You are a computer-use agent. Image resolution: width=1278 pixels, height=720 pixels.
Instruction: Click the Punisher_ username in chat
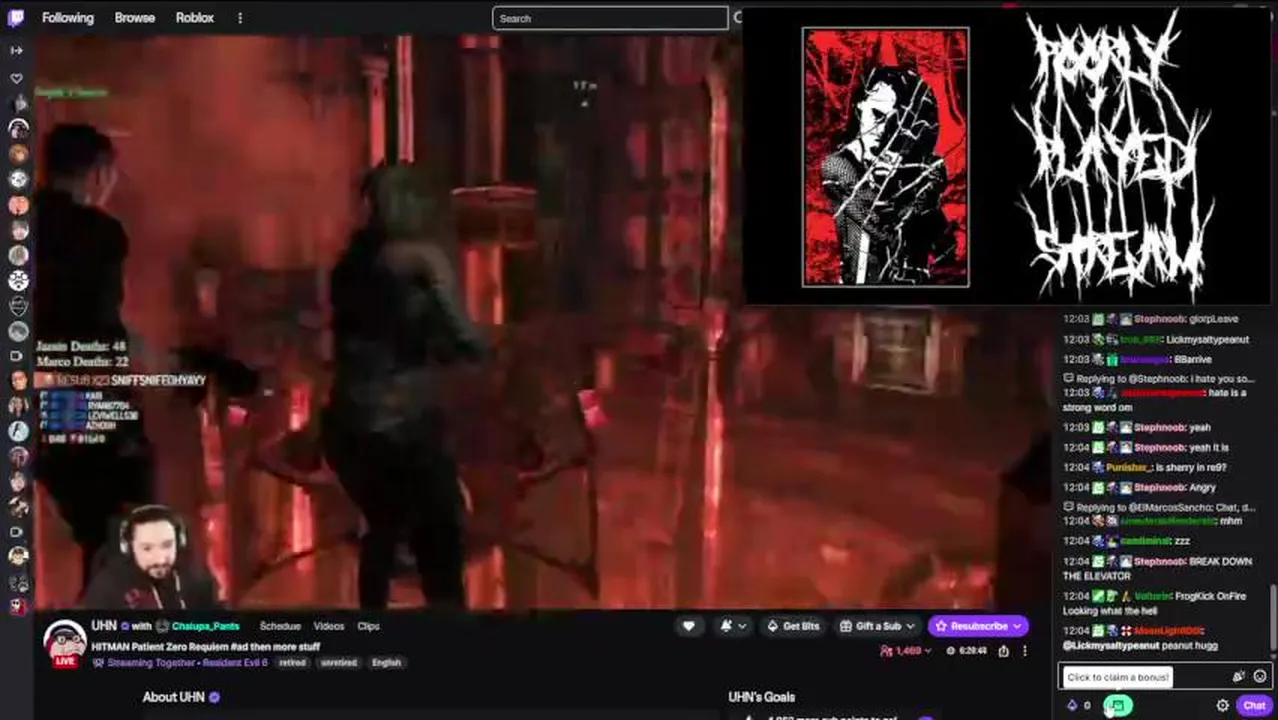point(1129,467)
